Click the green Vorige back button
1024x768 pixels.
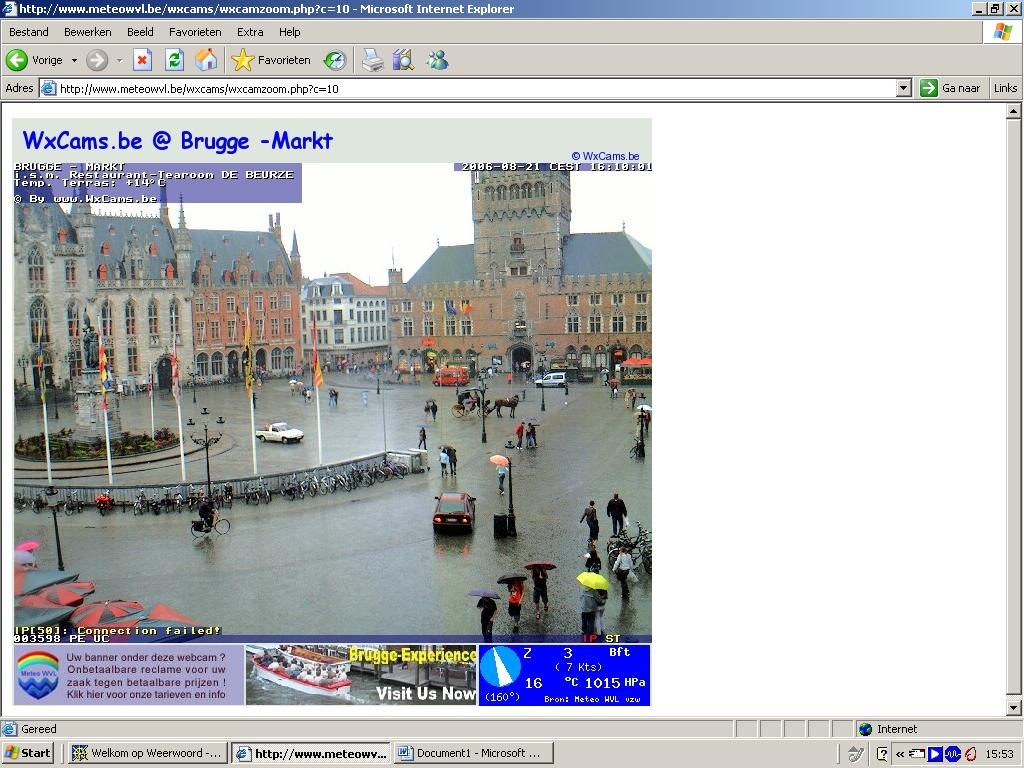coord(35,60)
